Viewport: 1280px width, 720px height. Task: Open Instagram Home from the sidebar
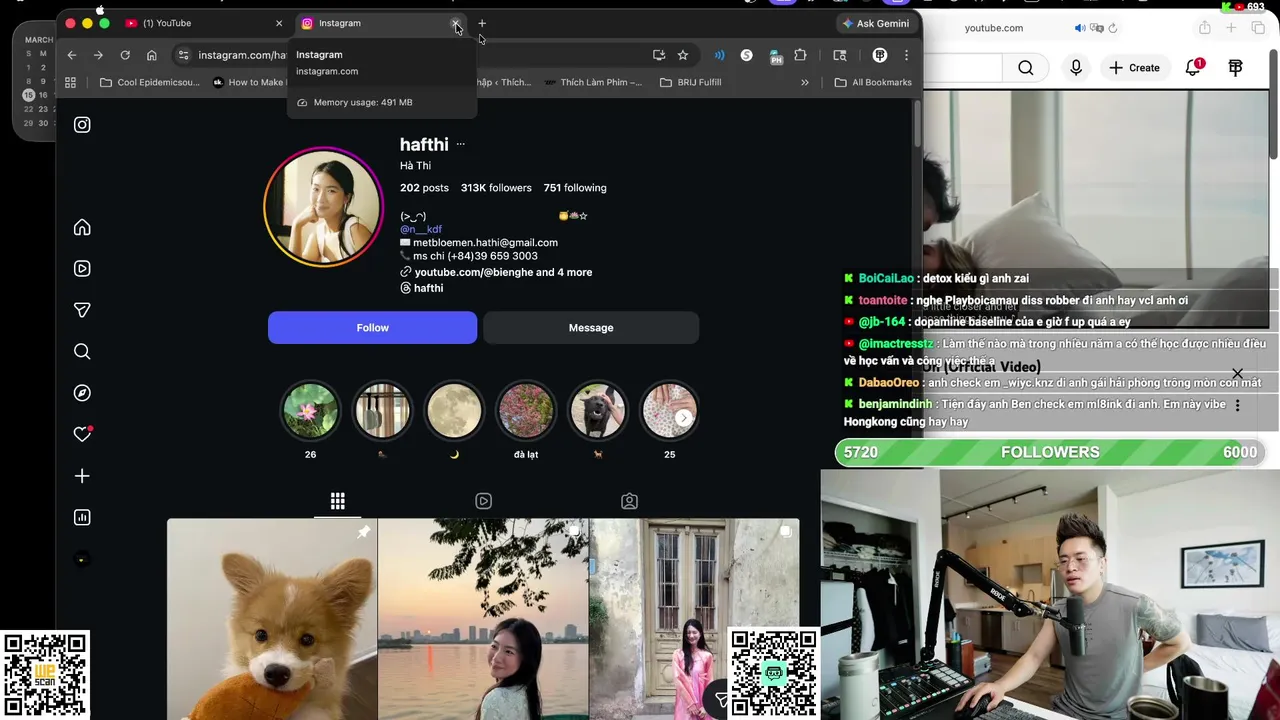tap(82, 227)
